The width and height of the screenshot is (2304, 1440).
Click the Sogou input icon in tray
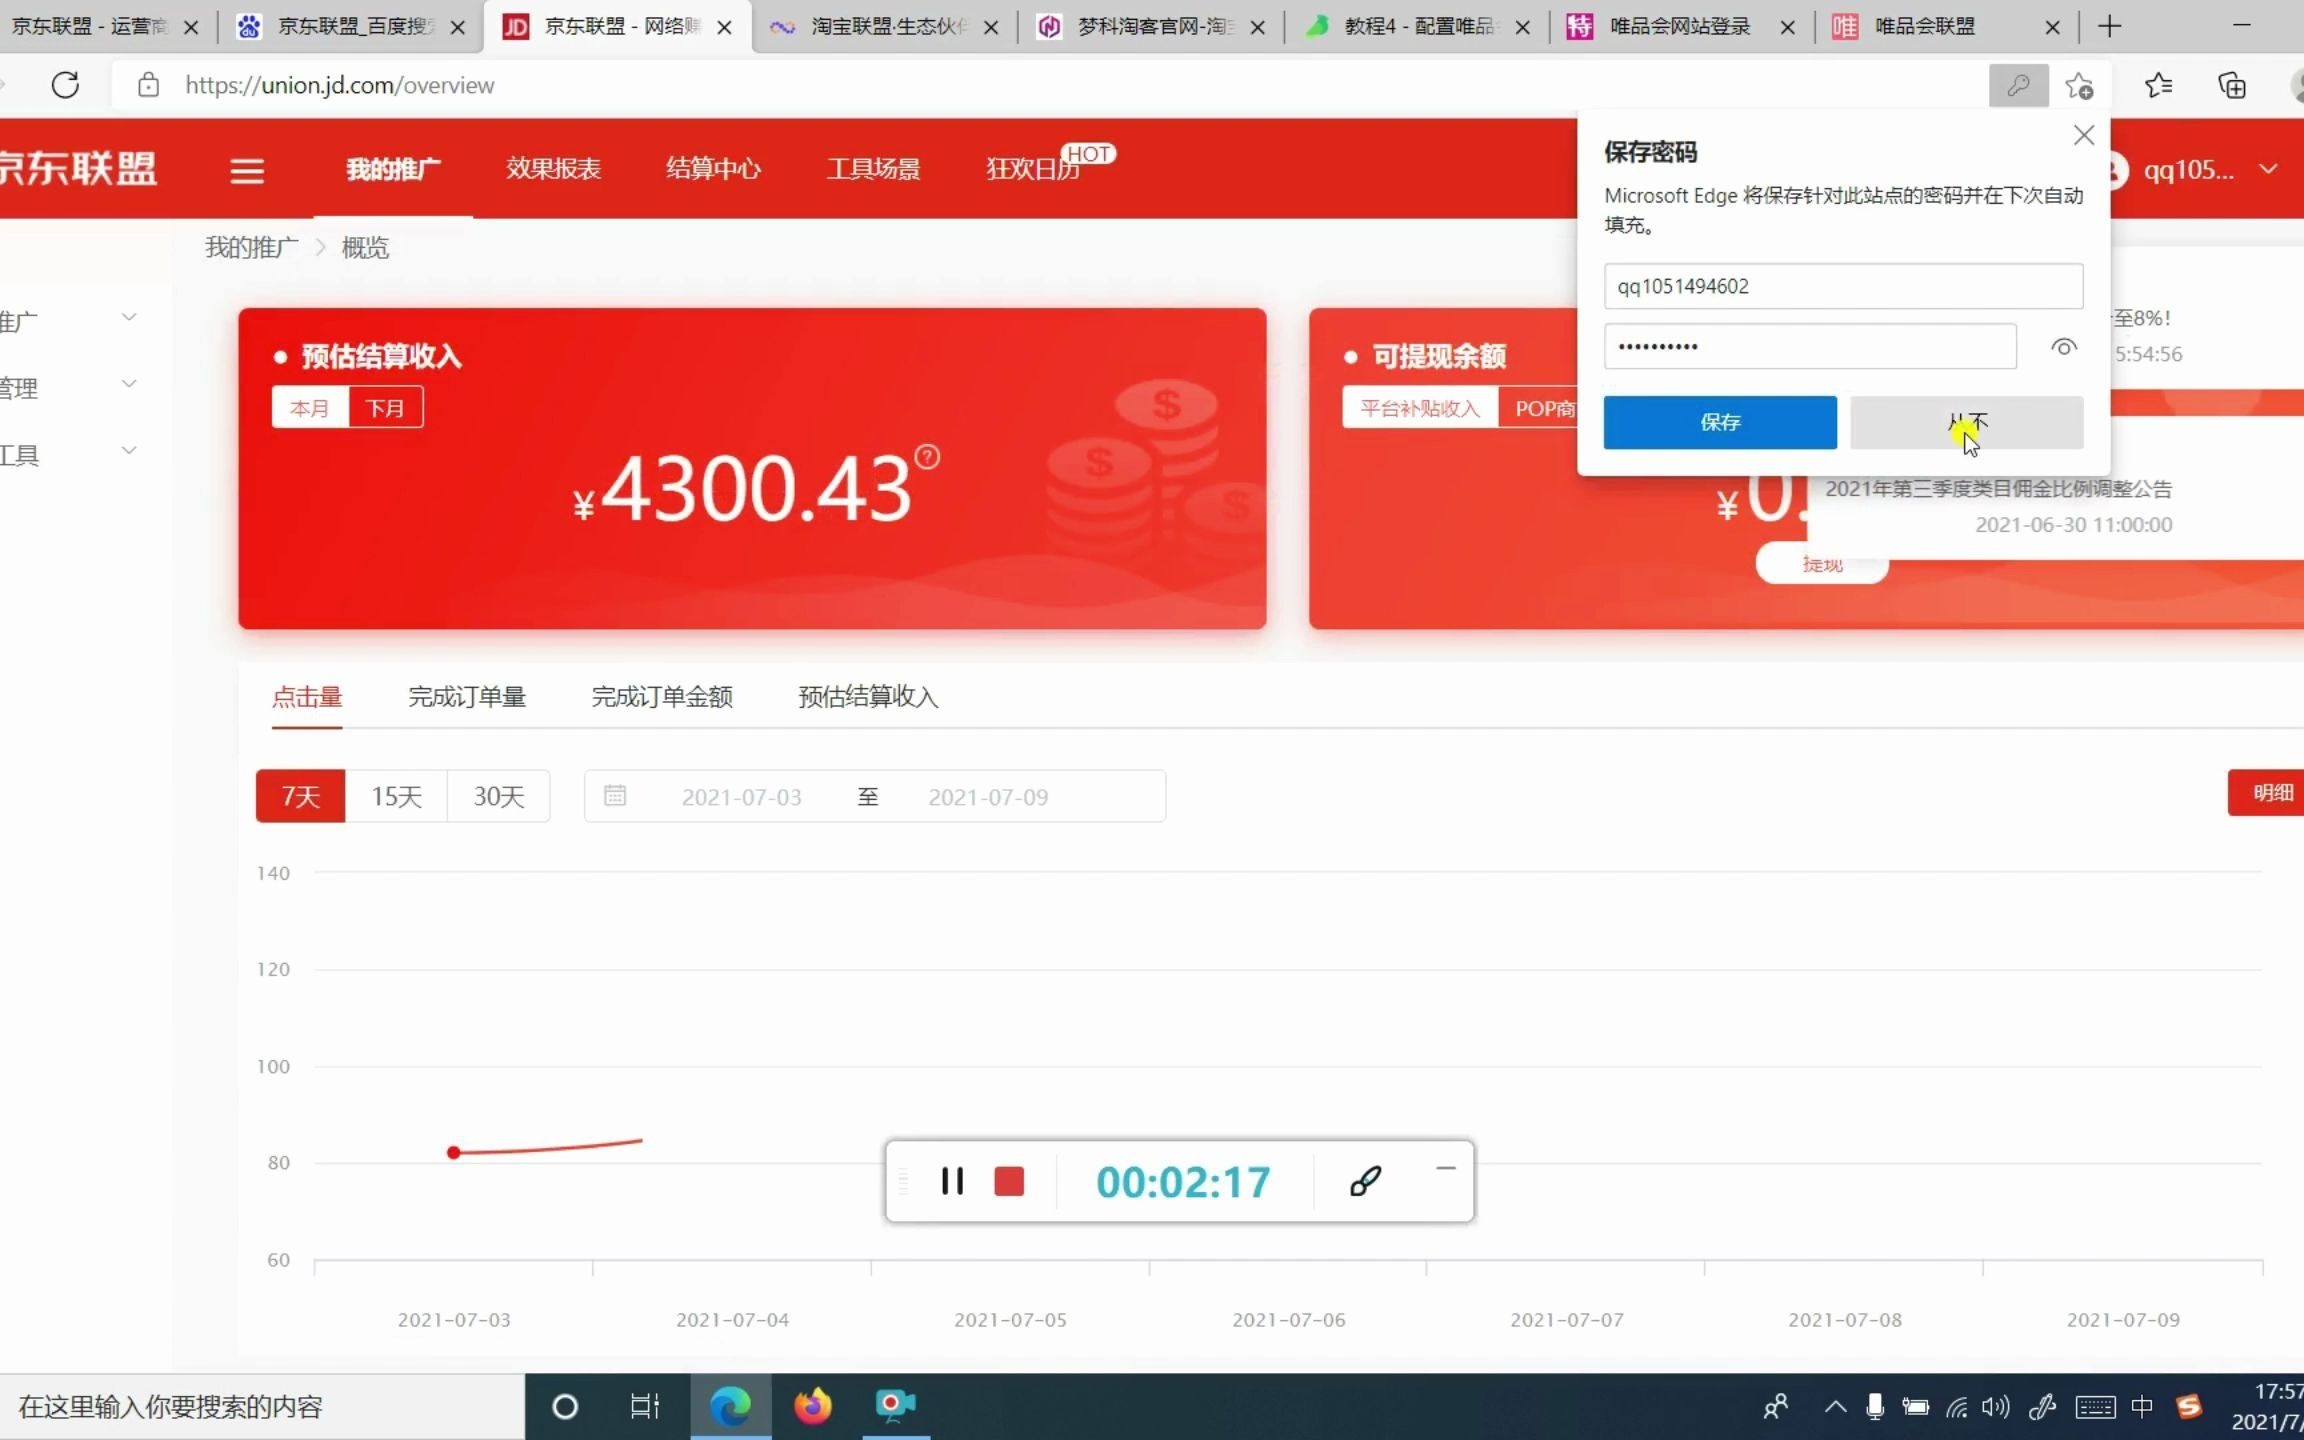[2189, 1407]
